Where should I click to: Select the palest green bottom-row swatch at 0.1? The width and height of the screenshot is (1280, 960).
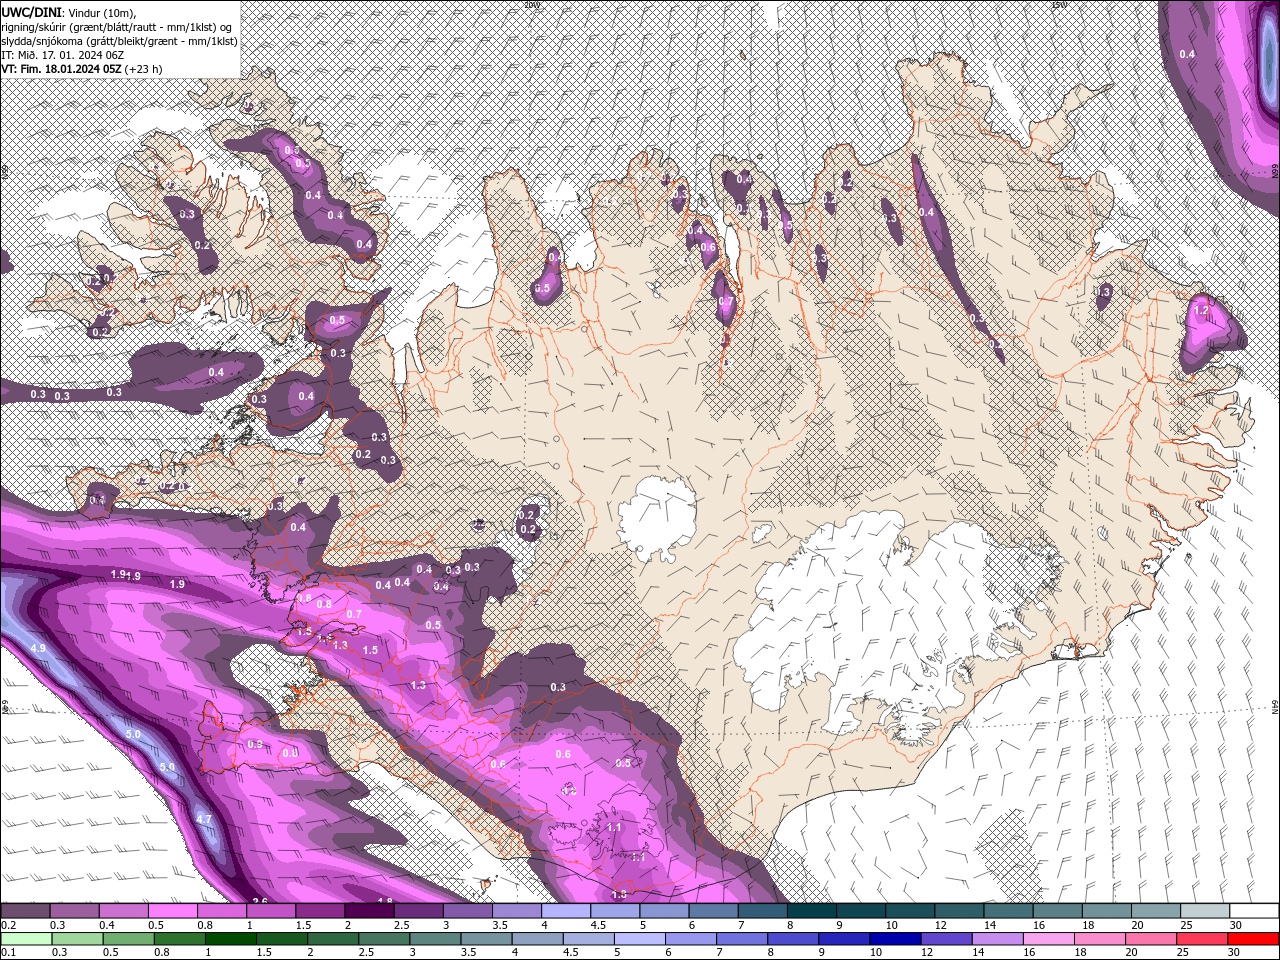click(26, 939)
